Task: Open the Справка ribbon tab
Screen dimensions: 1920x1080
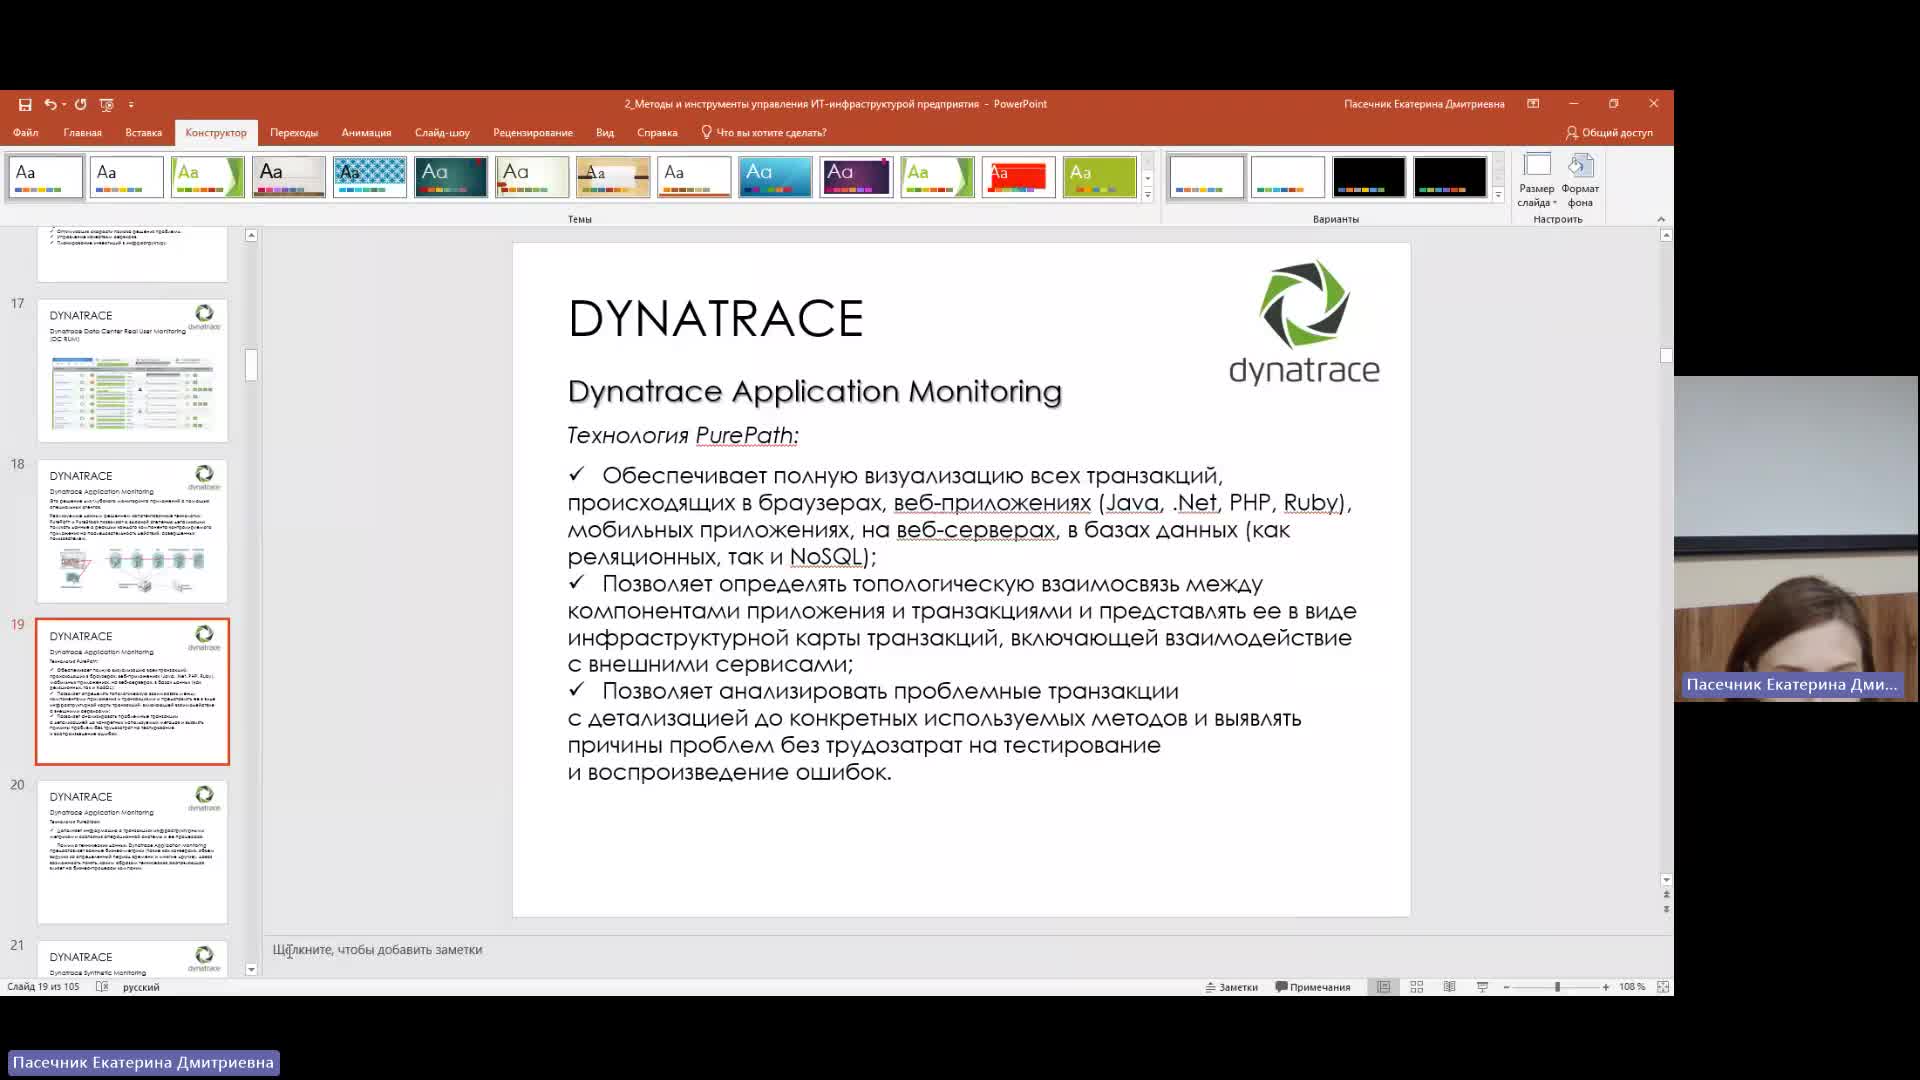Action: (657, 132)
